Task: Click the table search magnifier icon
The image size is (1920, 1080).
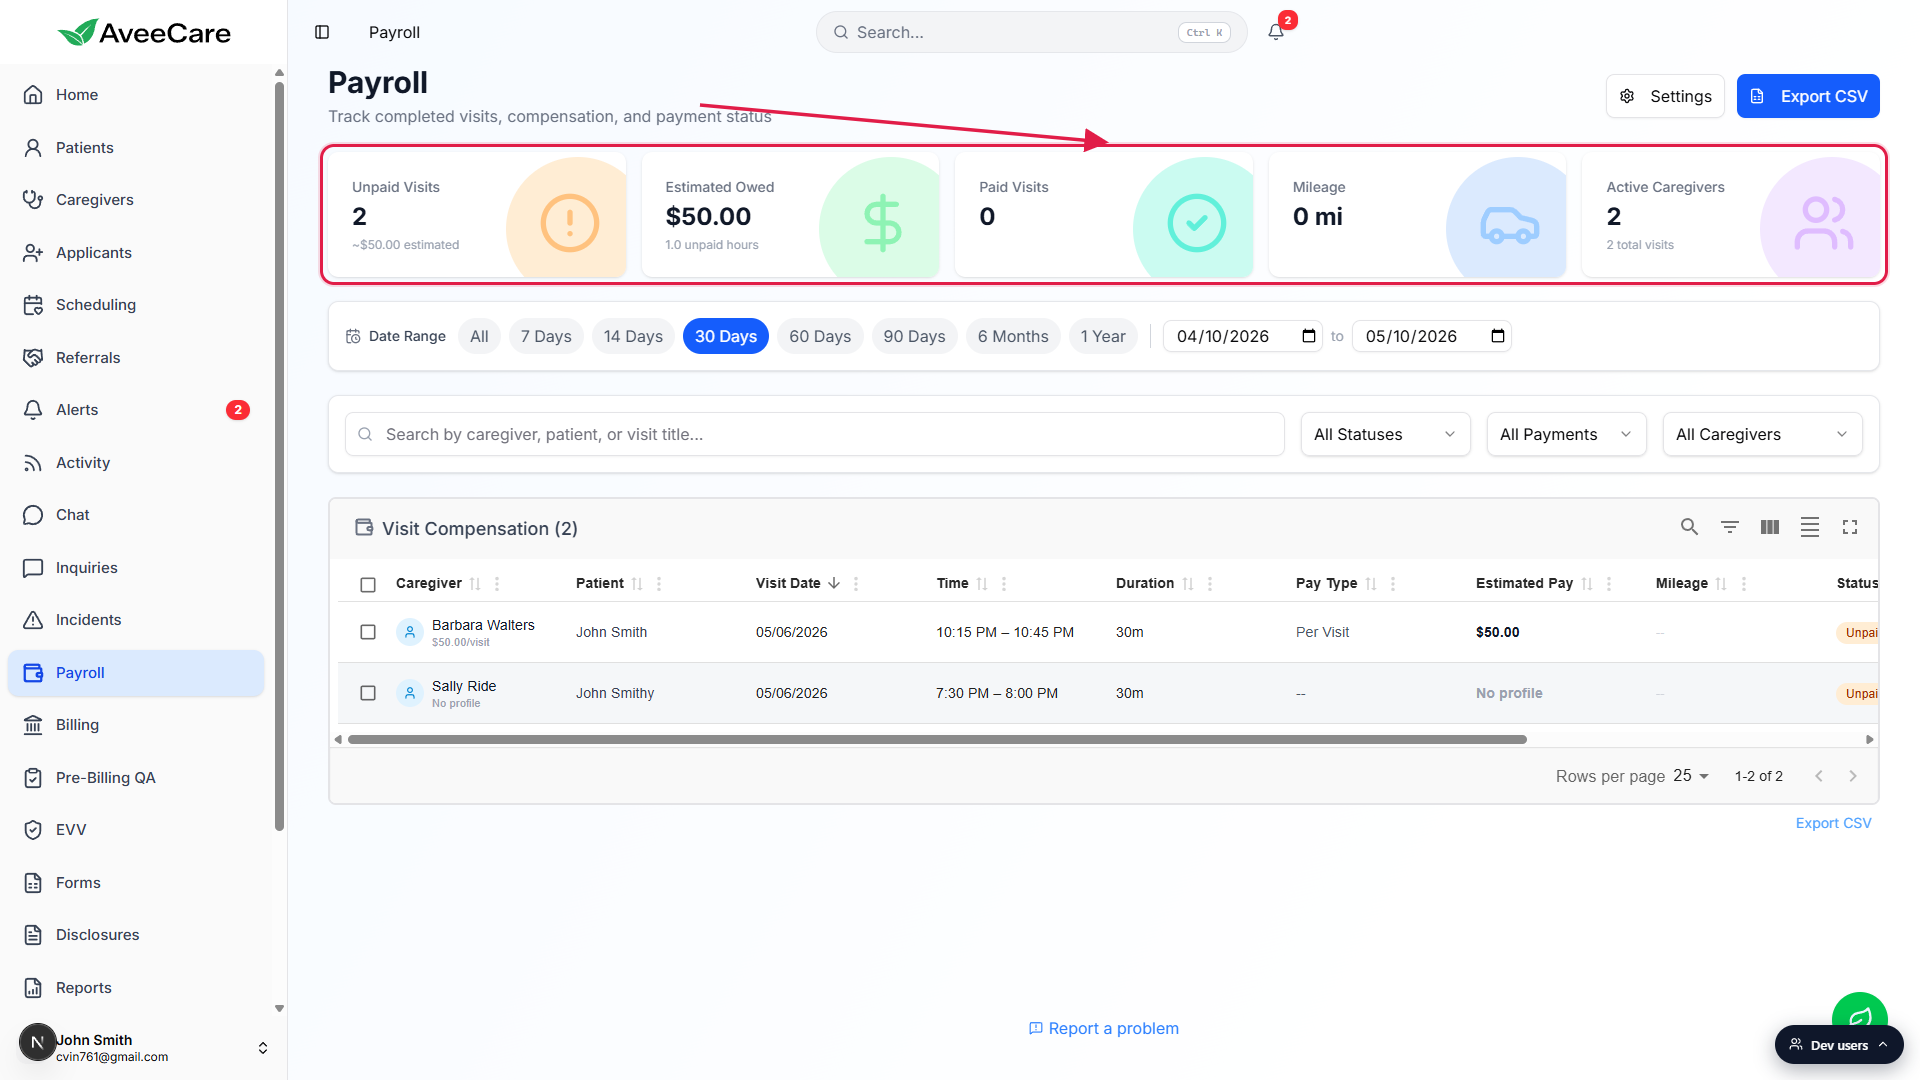Action: click(x=1689, y=527)
